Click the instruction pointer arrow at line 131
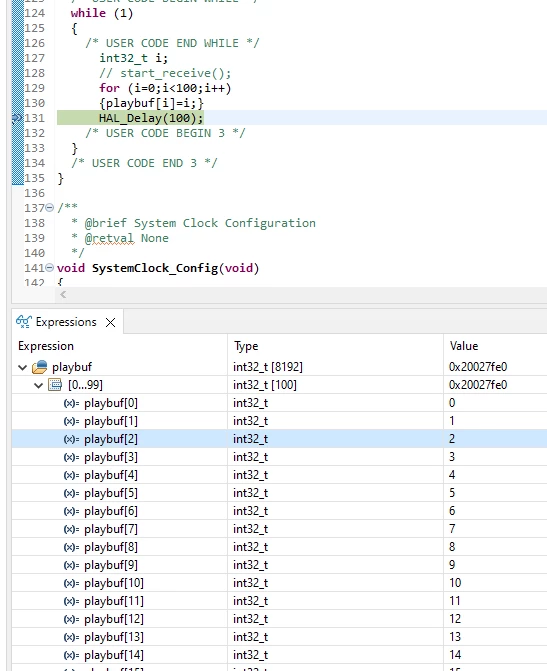The image size is (547, 671). click(x=17, y=118)
